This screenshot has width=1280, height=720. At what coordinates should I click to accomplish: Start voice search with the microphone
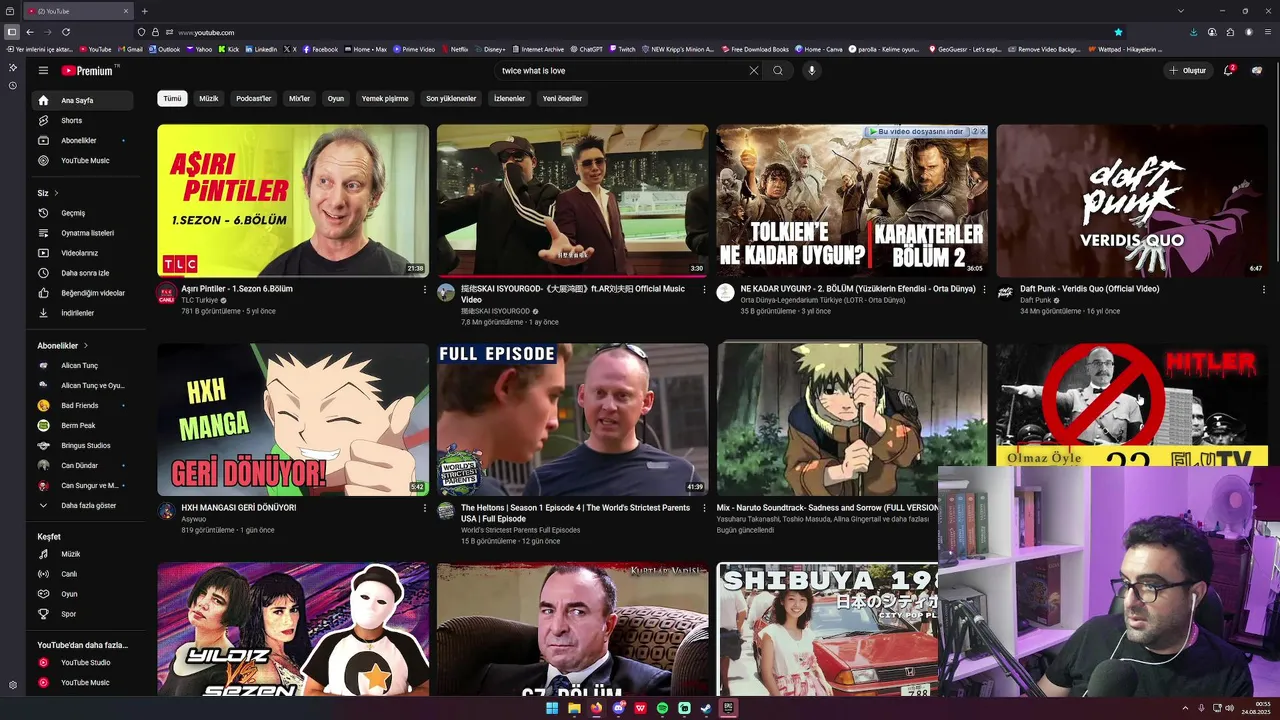(x=812, y=71)
